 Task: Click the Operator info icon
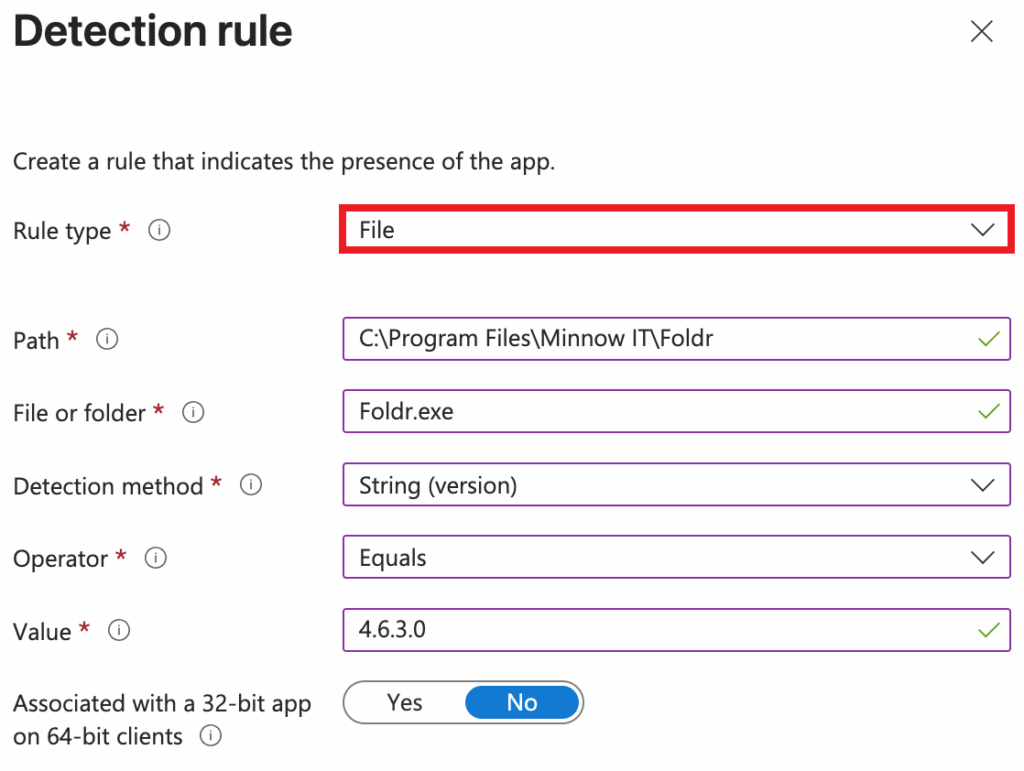[156, 558]
